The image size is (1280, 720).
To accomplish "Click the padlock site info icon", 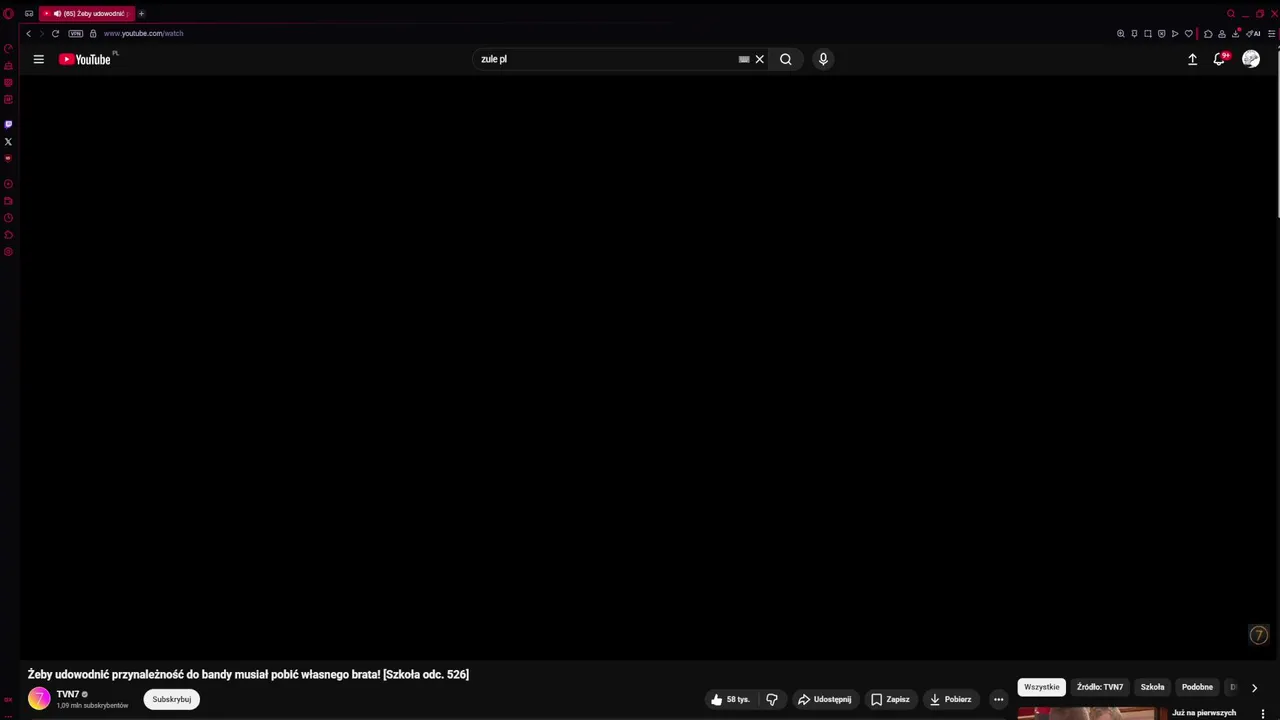I will tap(93, 34).
